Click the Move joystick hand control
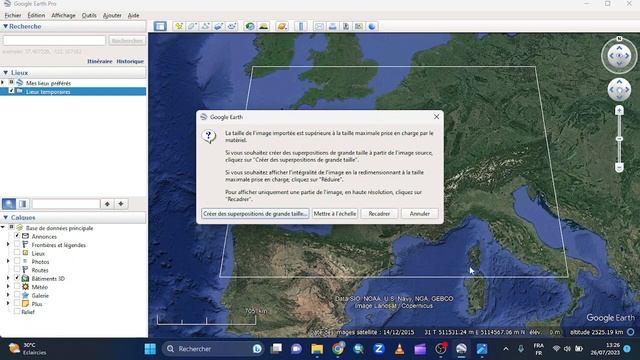 tap(619, 90)
